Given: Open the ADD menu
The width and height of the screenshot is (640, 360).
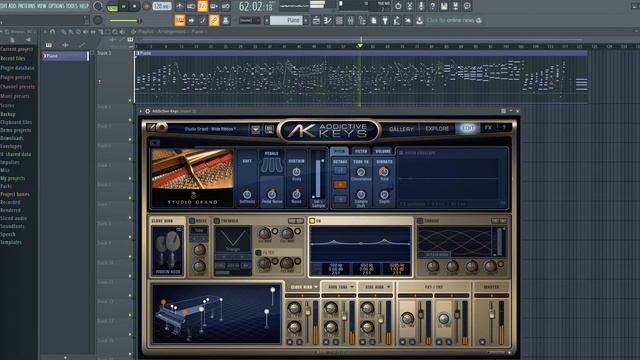Looking at the screenshot, I should 12,6.
